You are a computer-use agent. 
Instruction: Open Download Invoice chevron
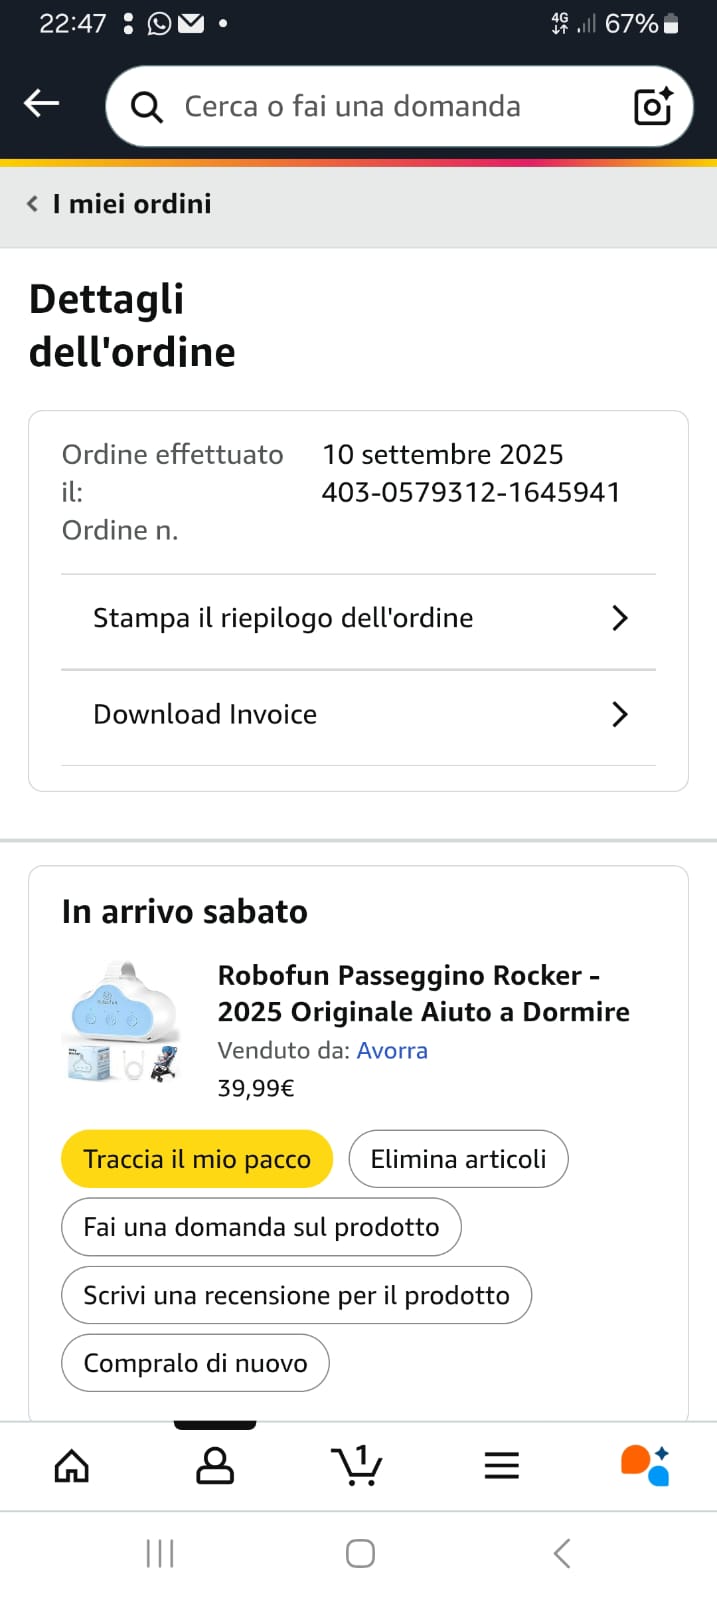[620, 714]
